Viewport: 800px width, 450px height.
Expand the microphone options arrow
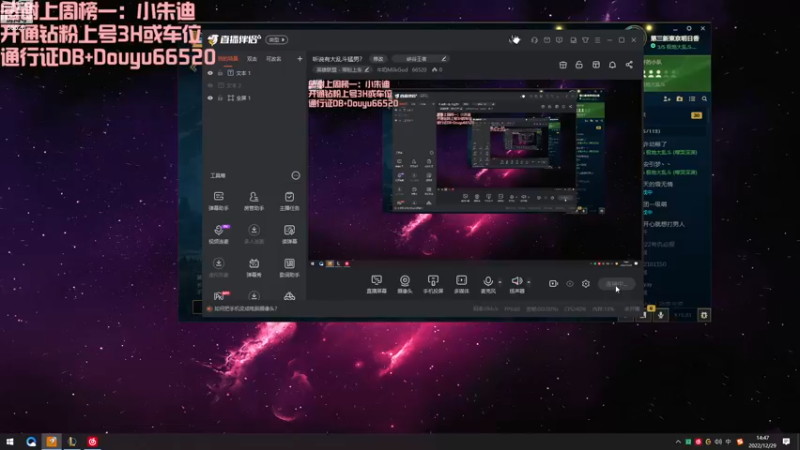tap(499, 282)
